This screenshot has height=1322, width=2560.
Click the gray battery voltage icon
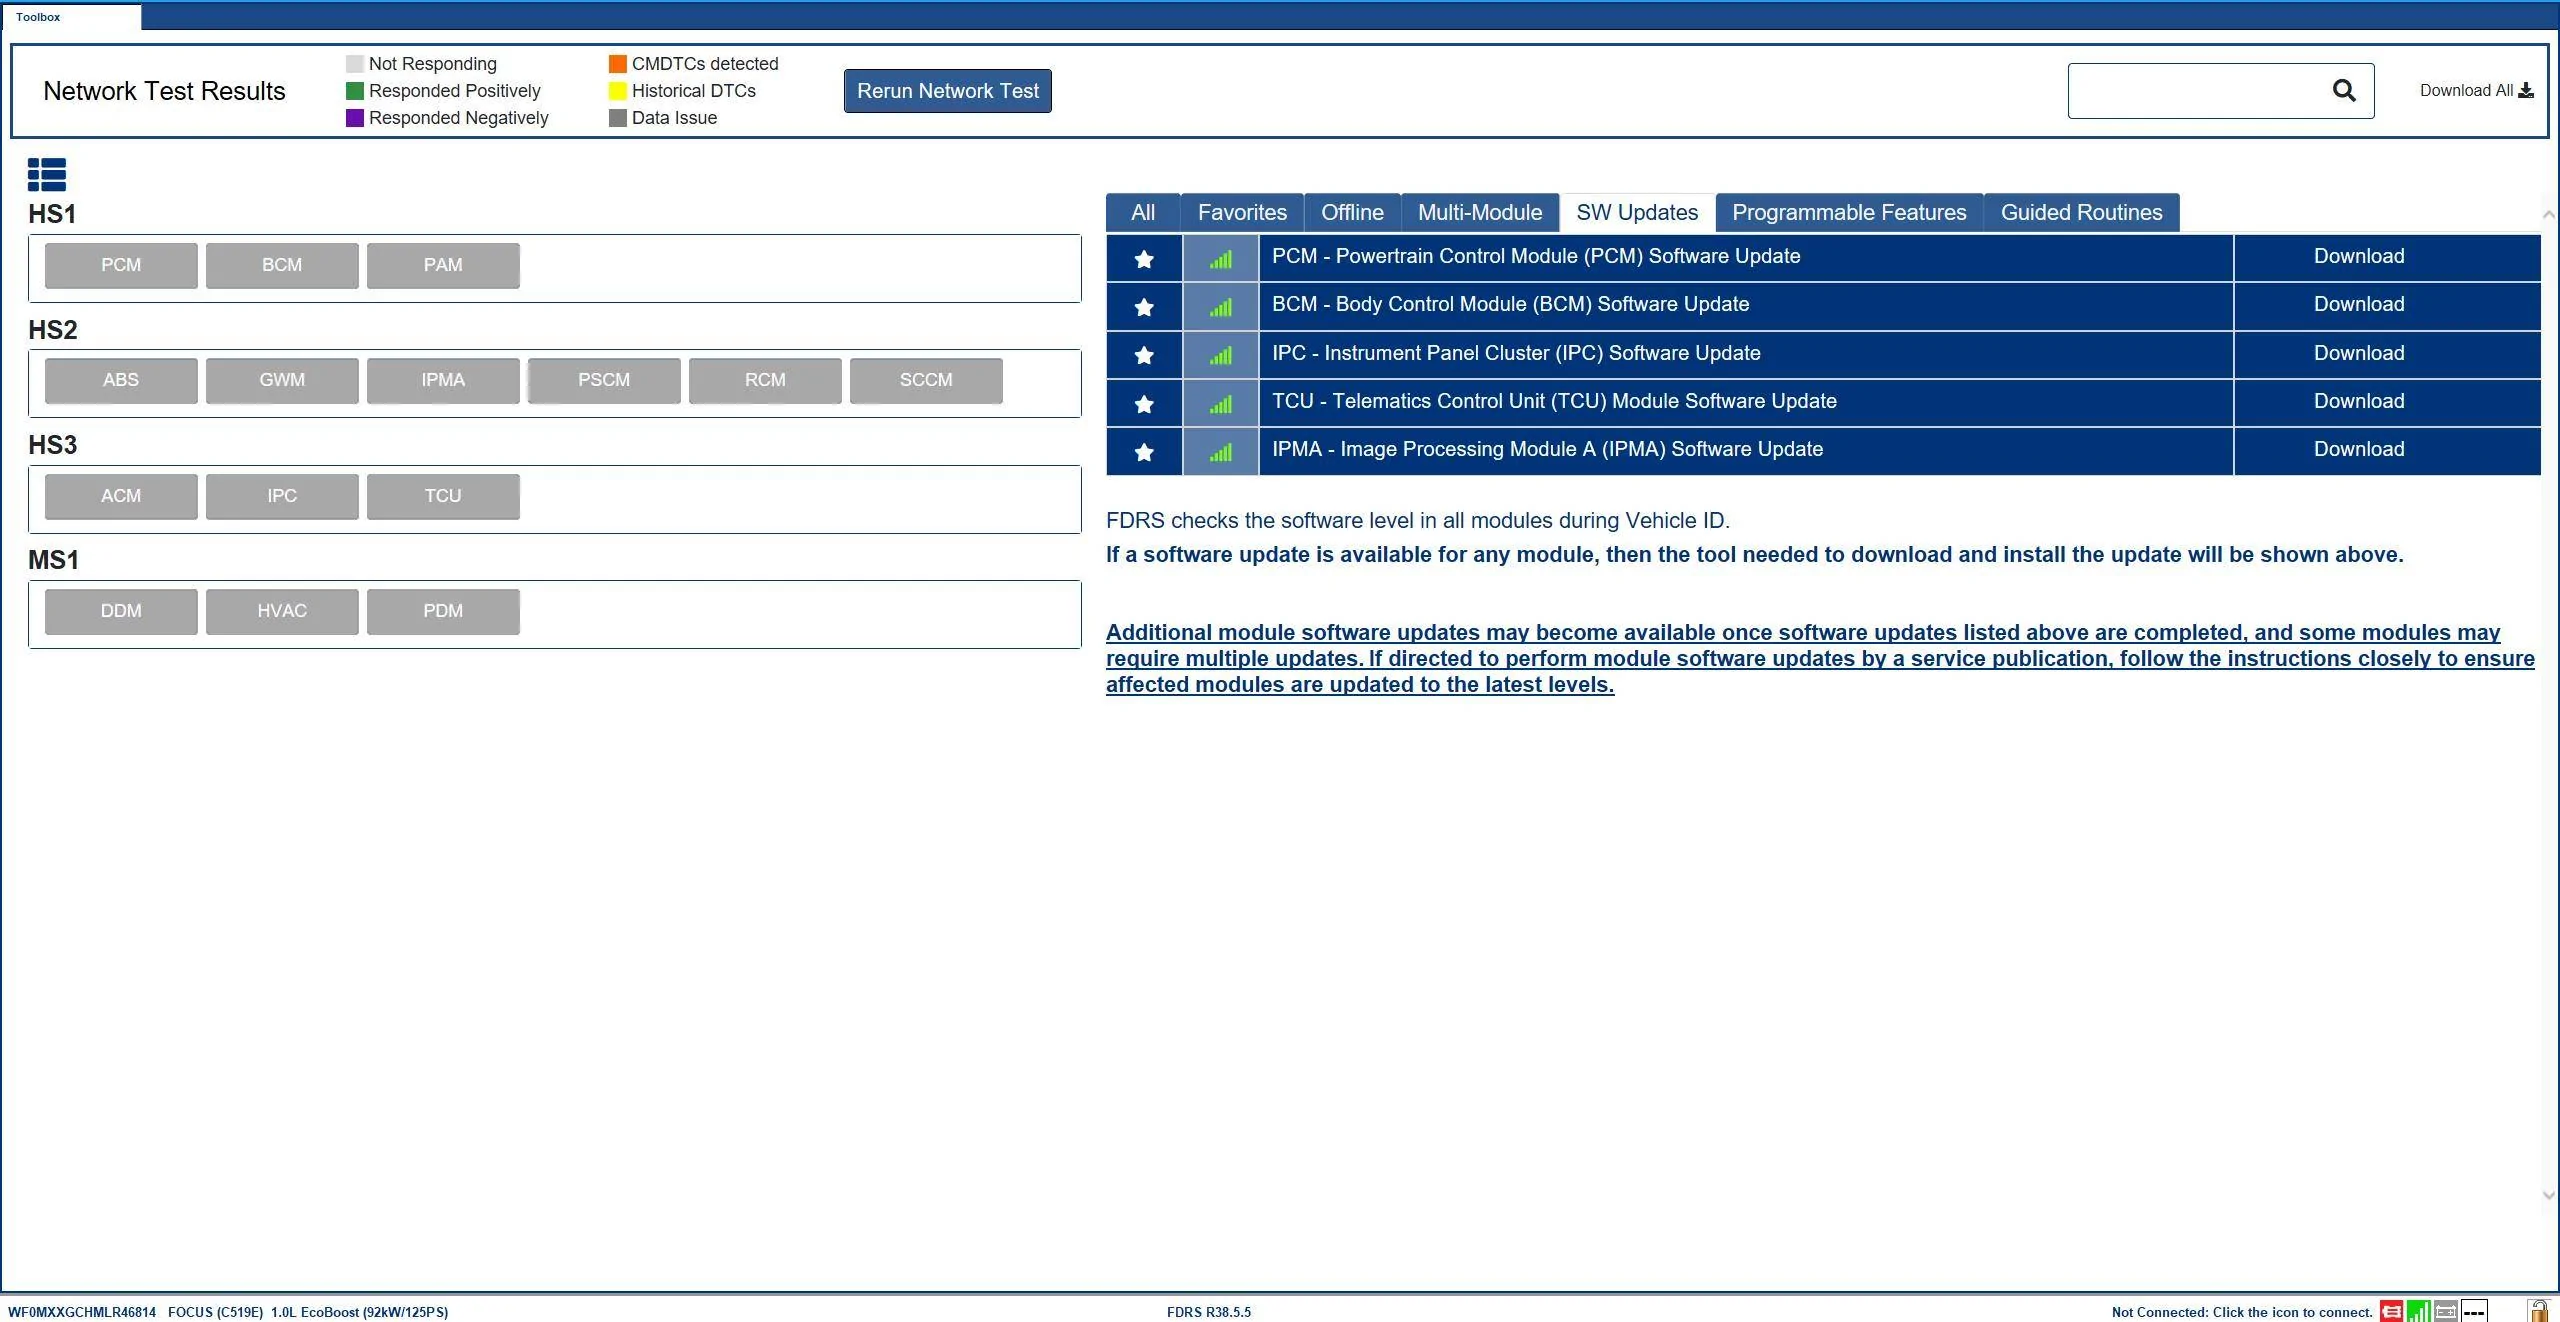click(2445, 1311)
